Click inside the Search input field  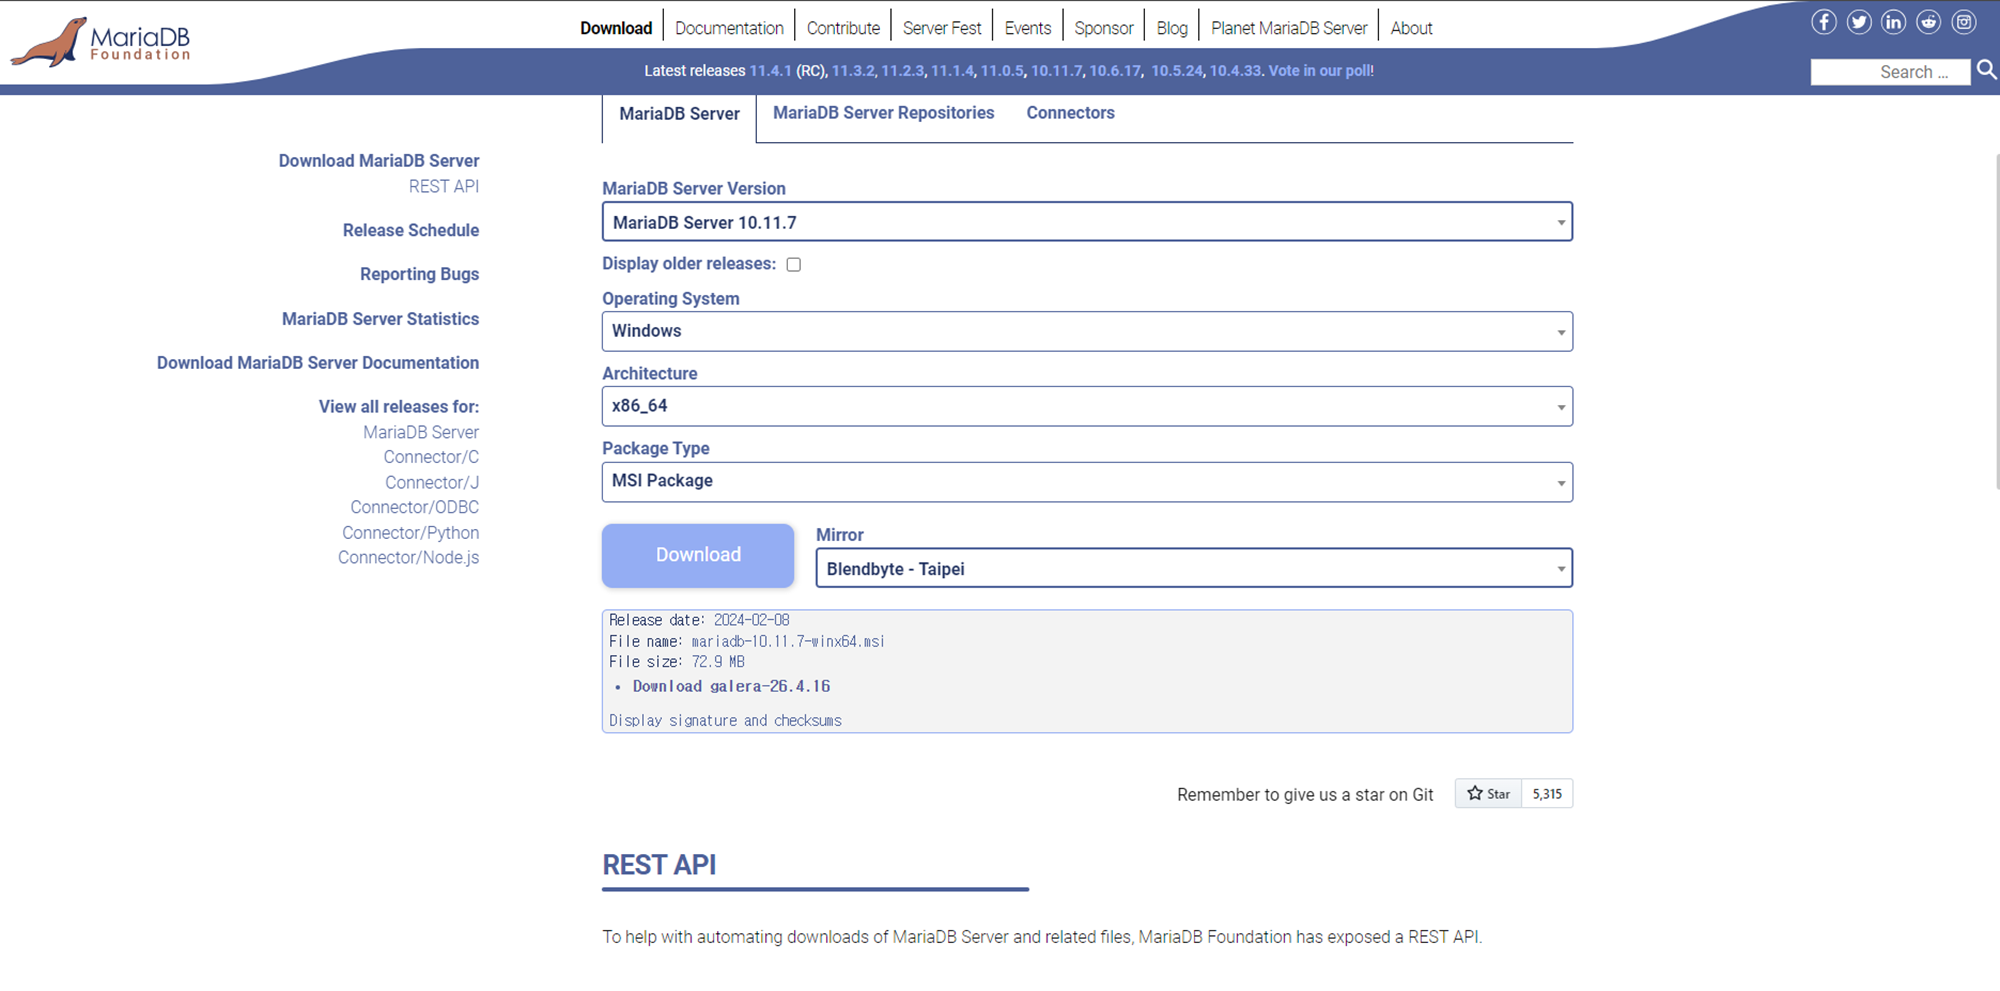click(1890, 72)
